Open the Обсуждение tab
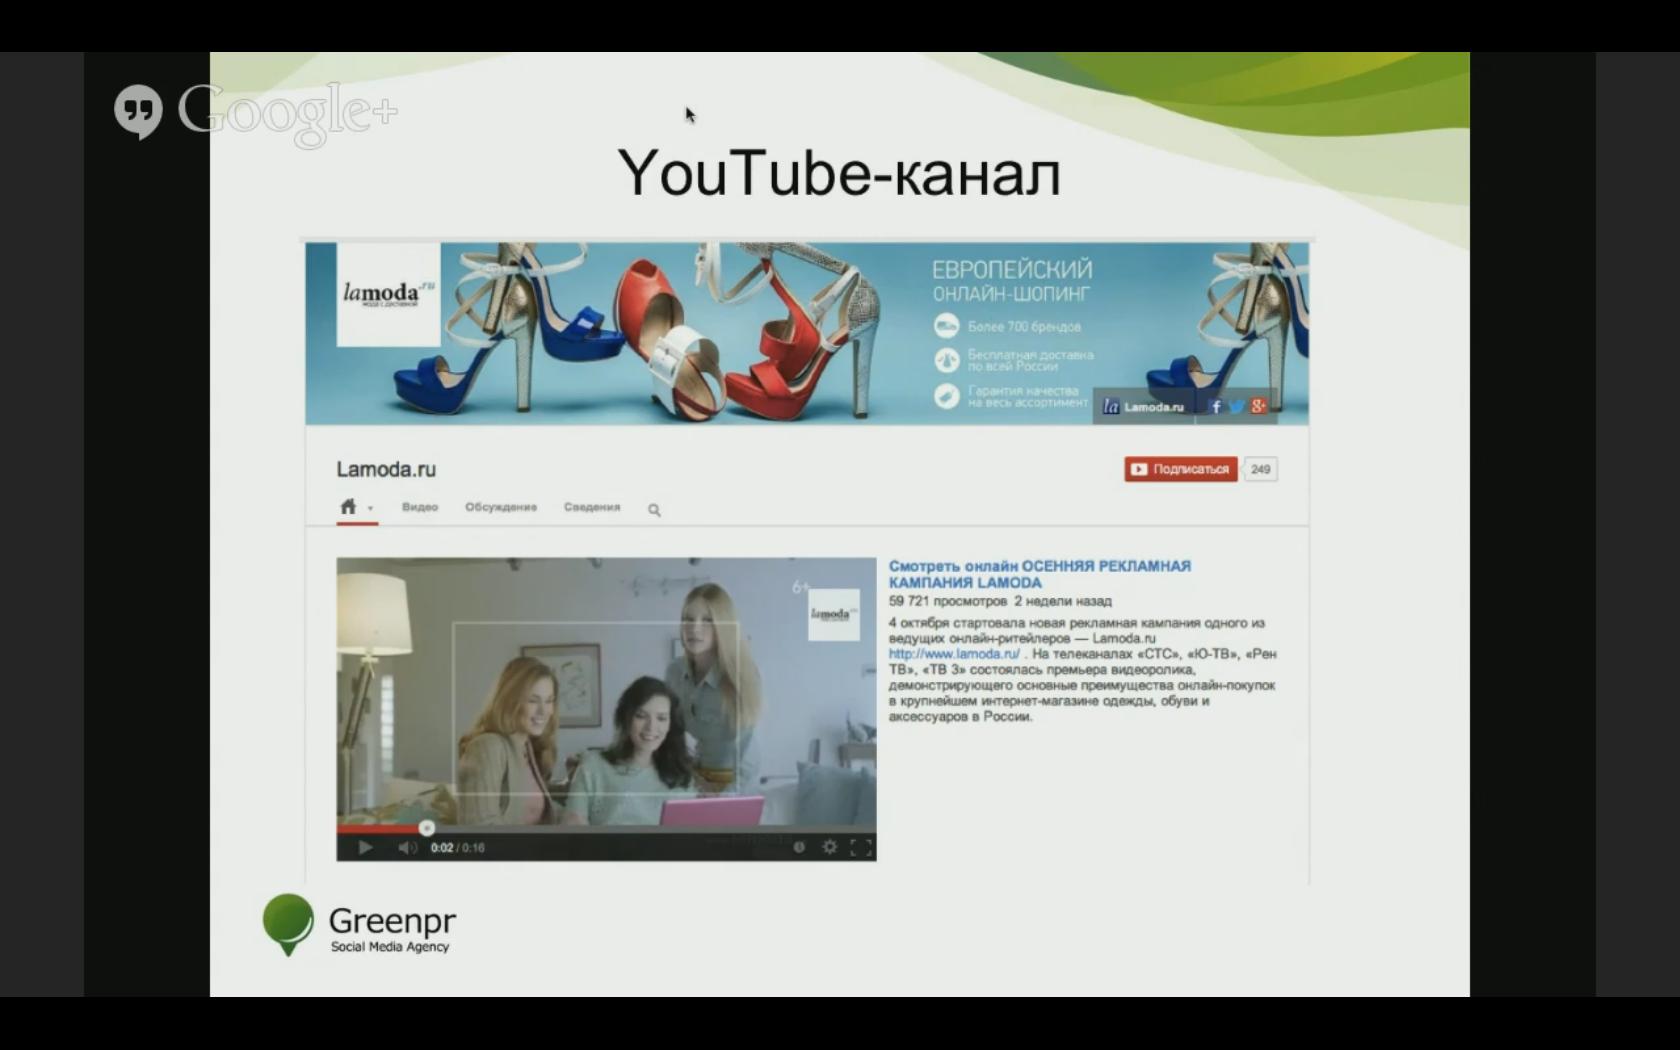This screenshot has width=1680, height=1050. 500,507
